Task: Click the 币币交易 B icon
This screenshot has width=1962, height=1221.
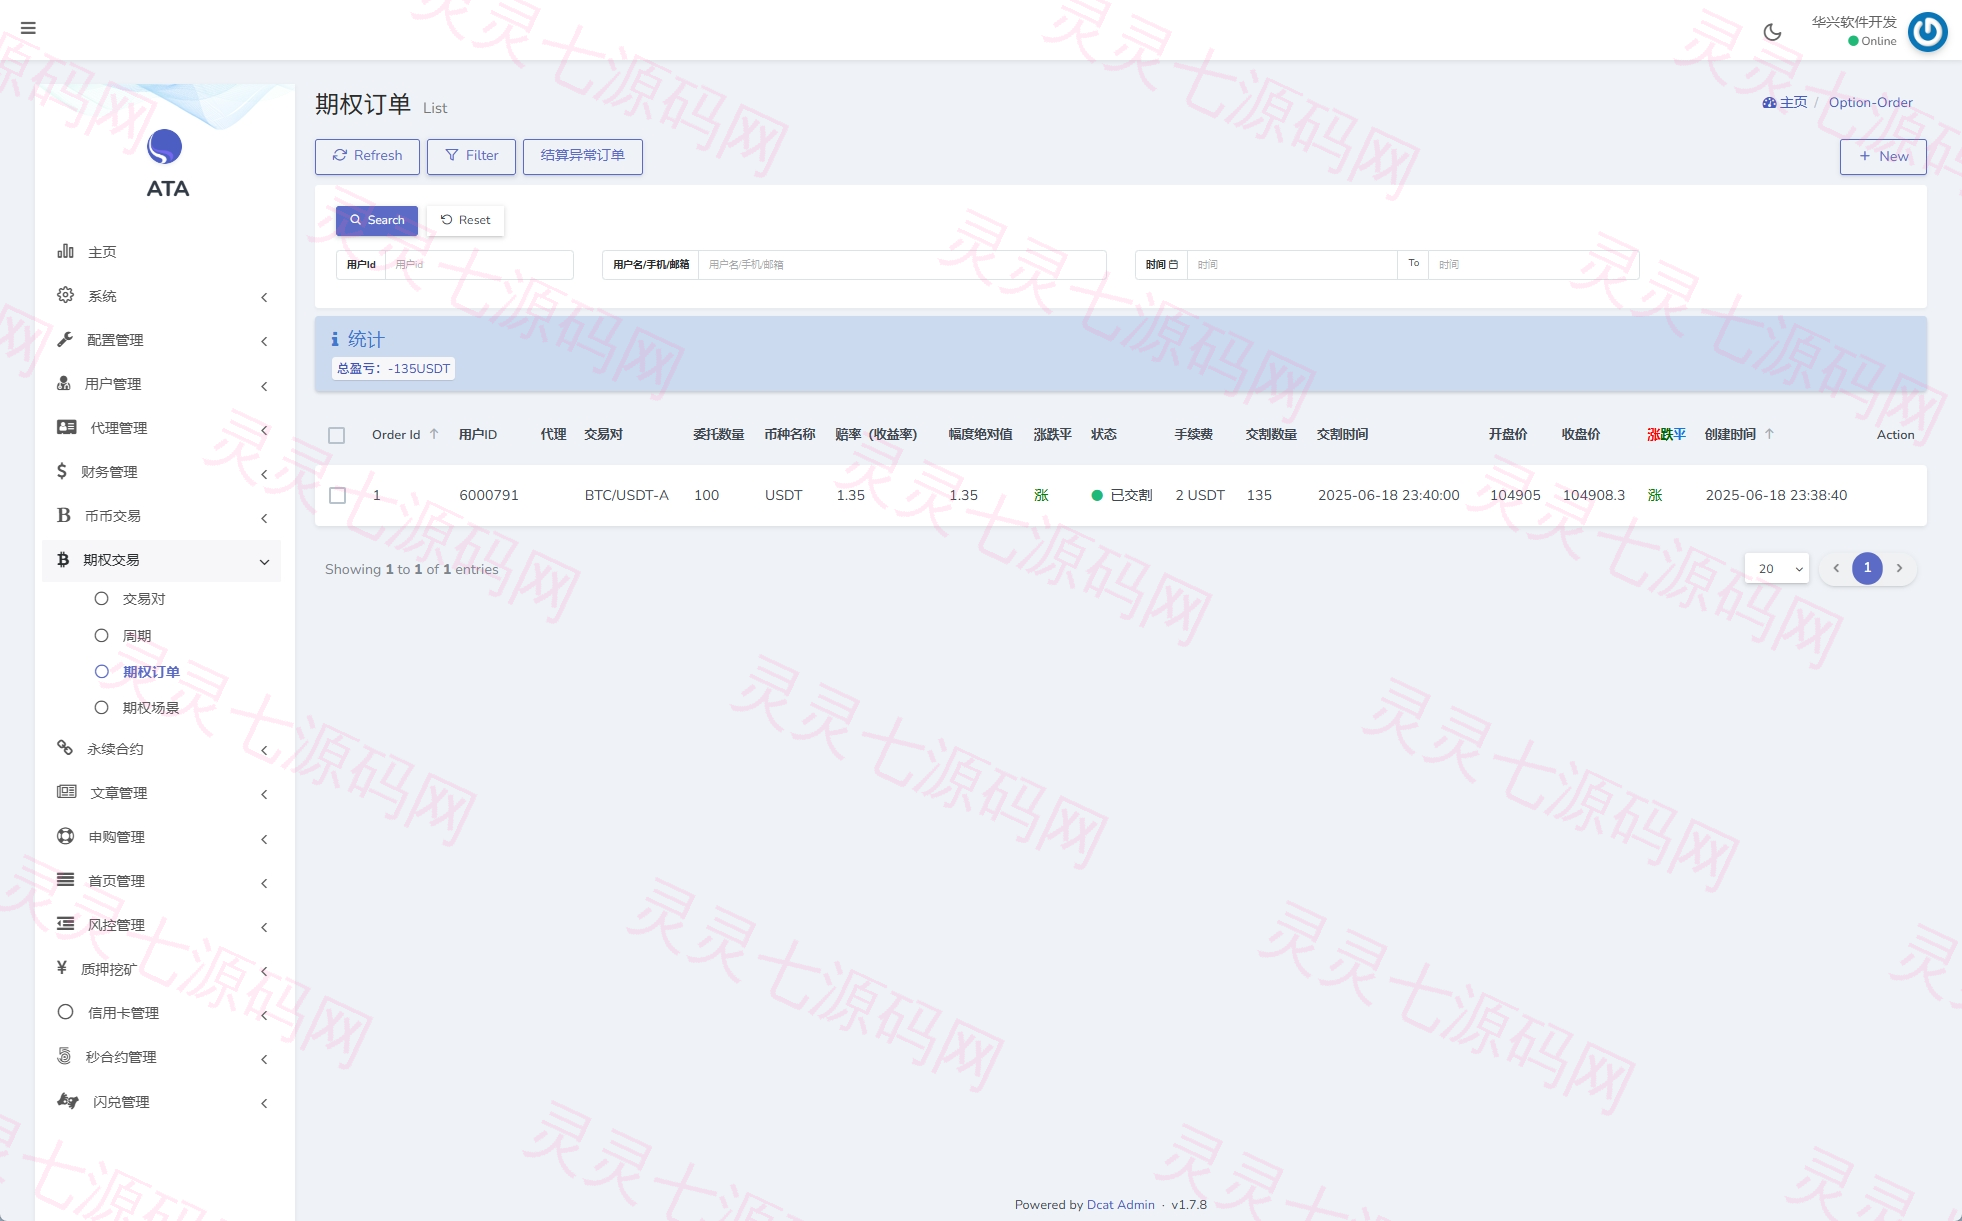Action: [x=64, y=515]
